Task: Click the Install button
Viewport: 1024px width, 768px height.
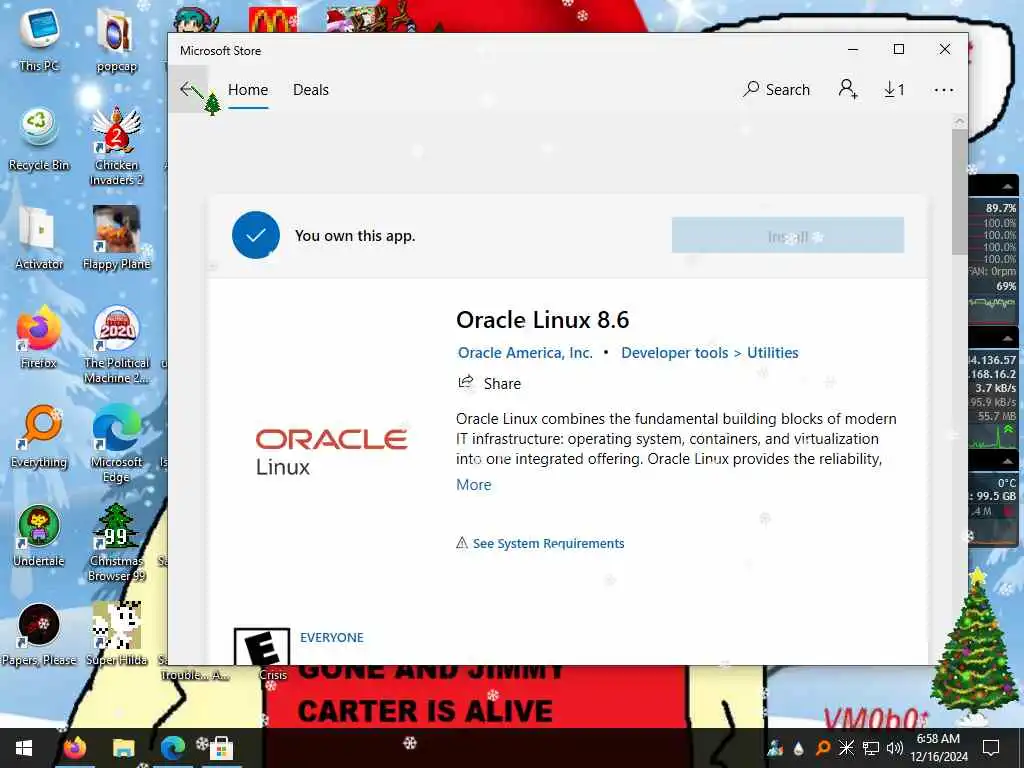Action: [x=788, y=236]
